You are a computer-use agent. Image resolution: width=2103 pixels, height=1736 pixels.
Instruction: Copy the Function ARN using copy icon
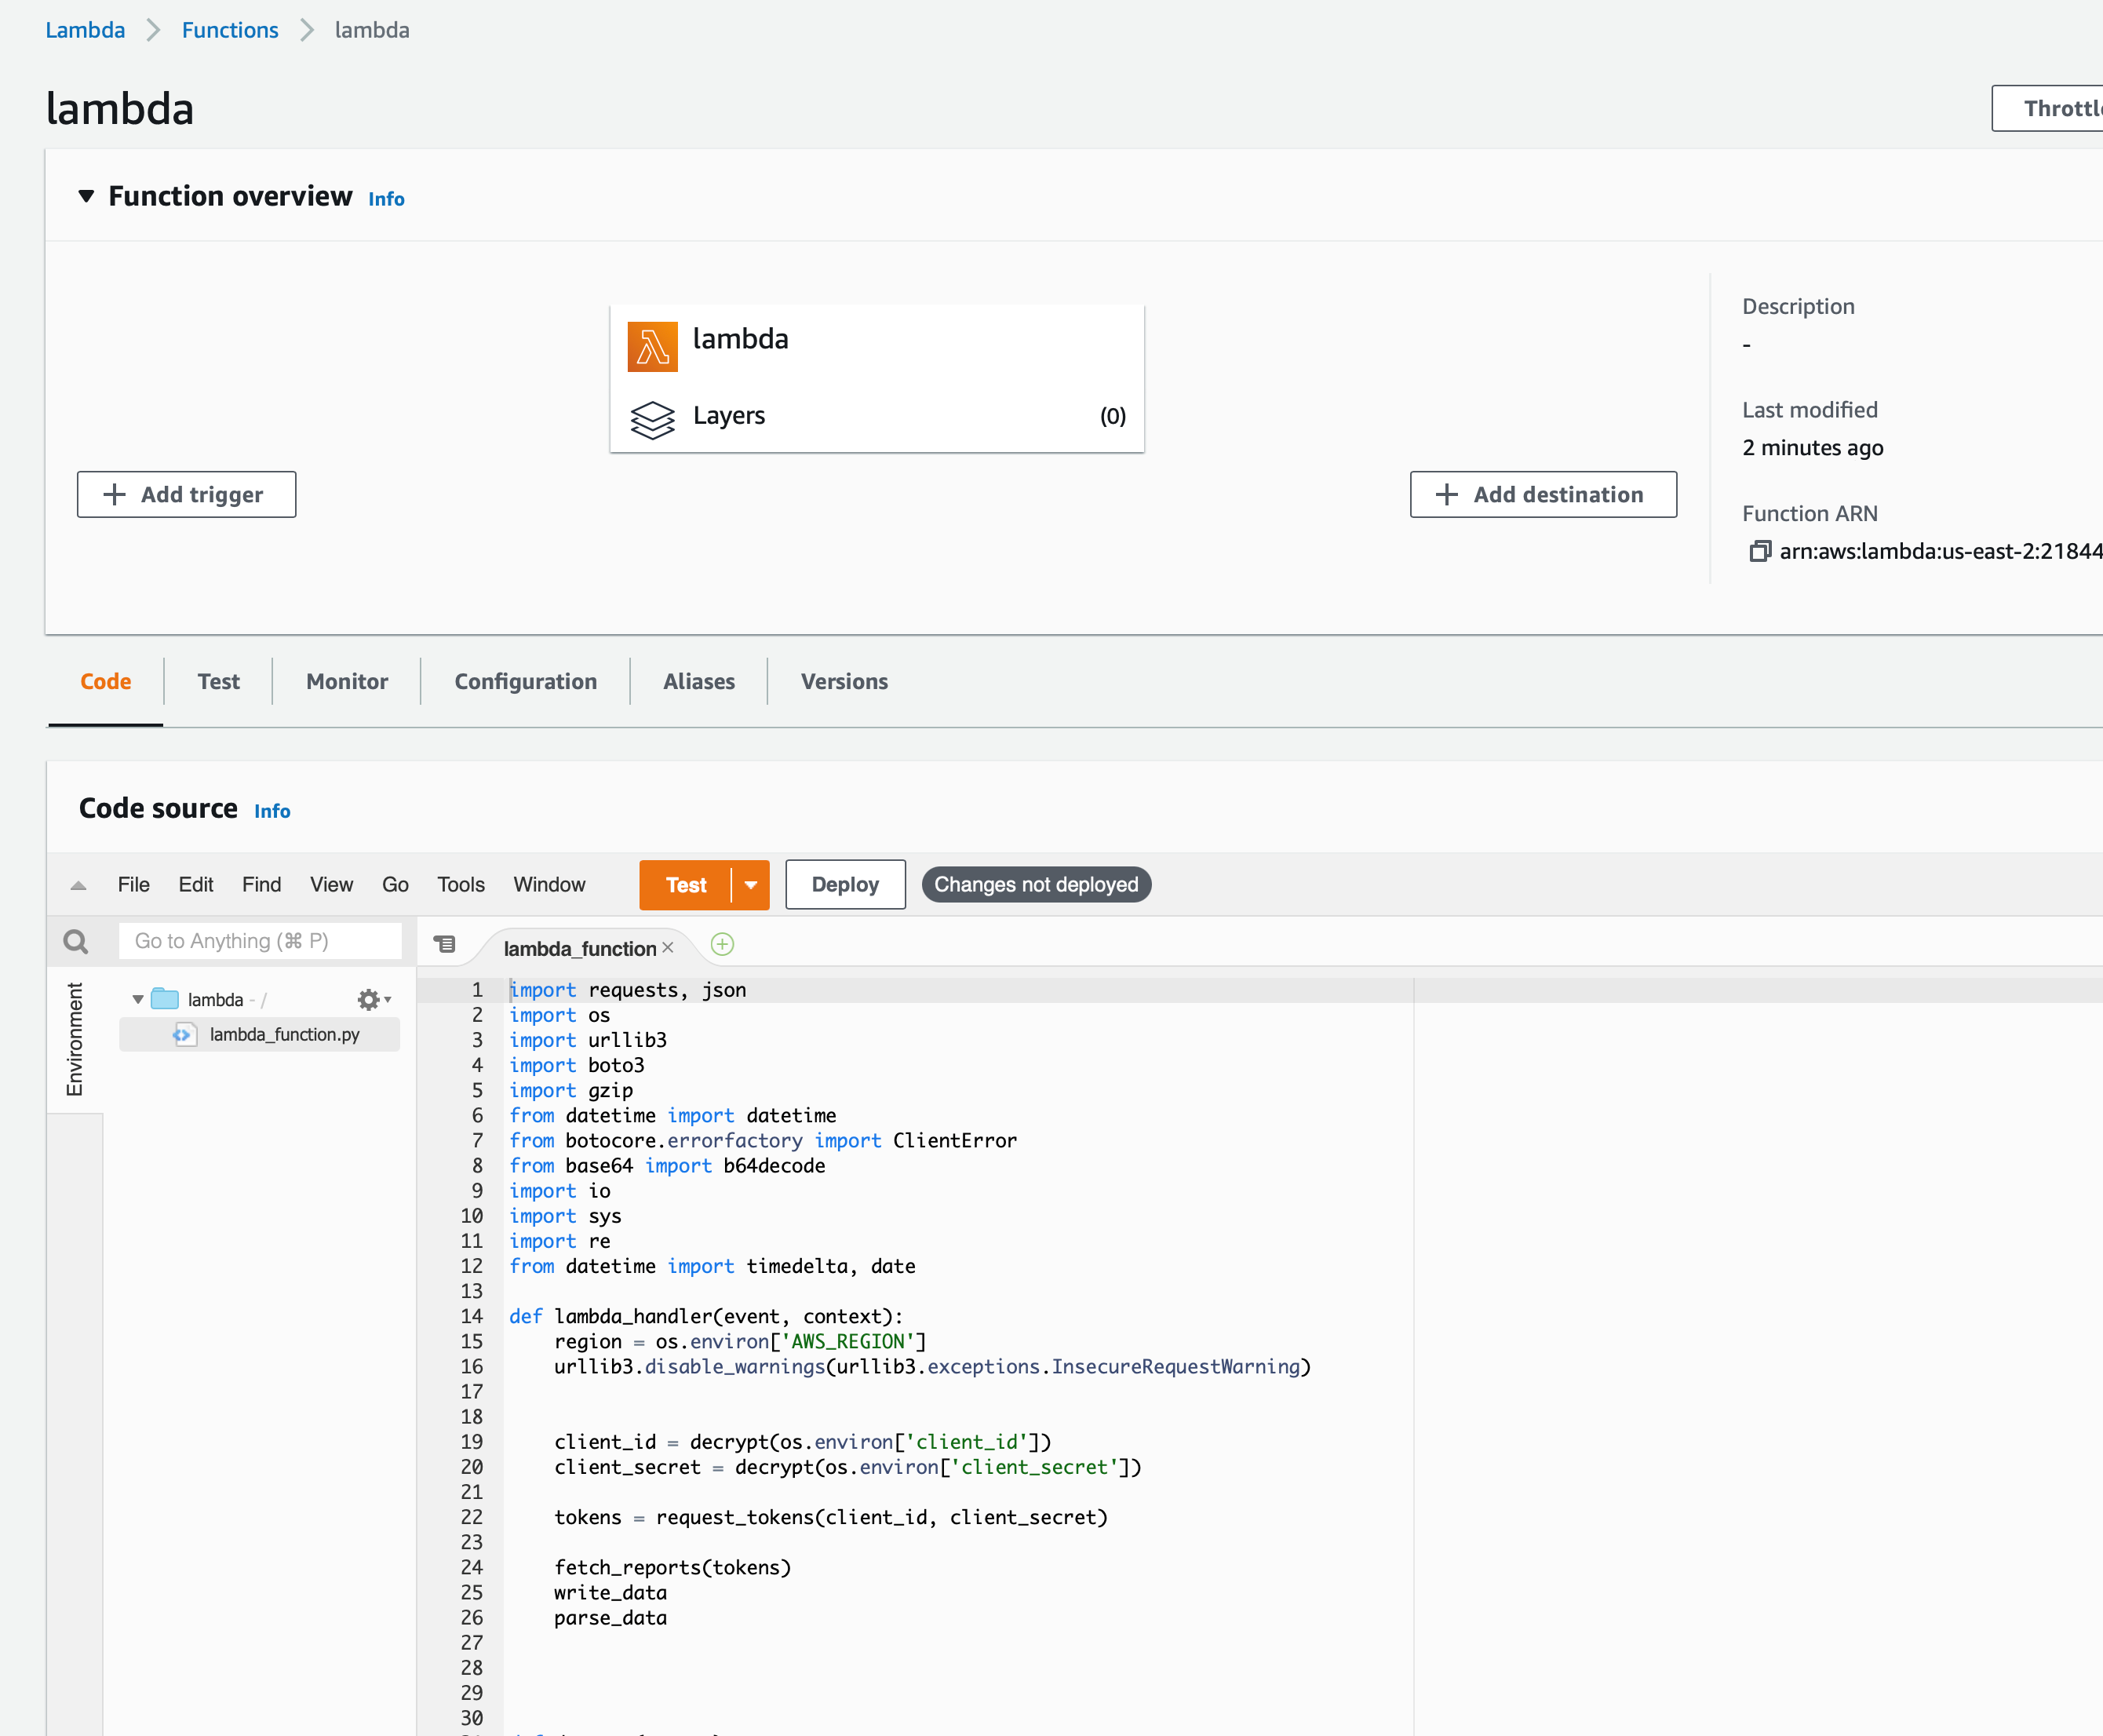[1759, 551]
